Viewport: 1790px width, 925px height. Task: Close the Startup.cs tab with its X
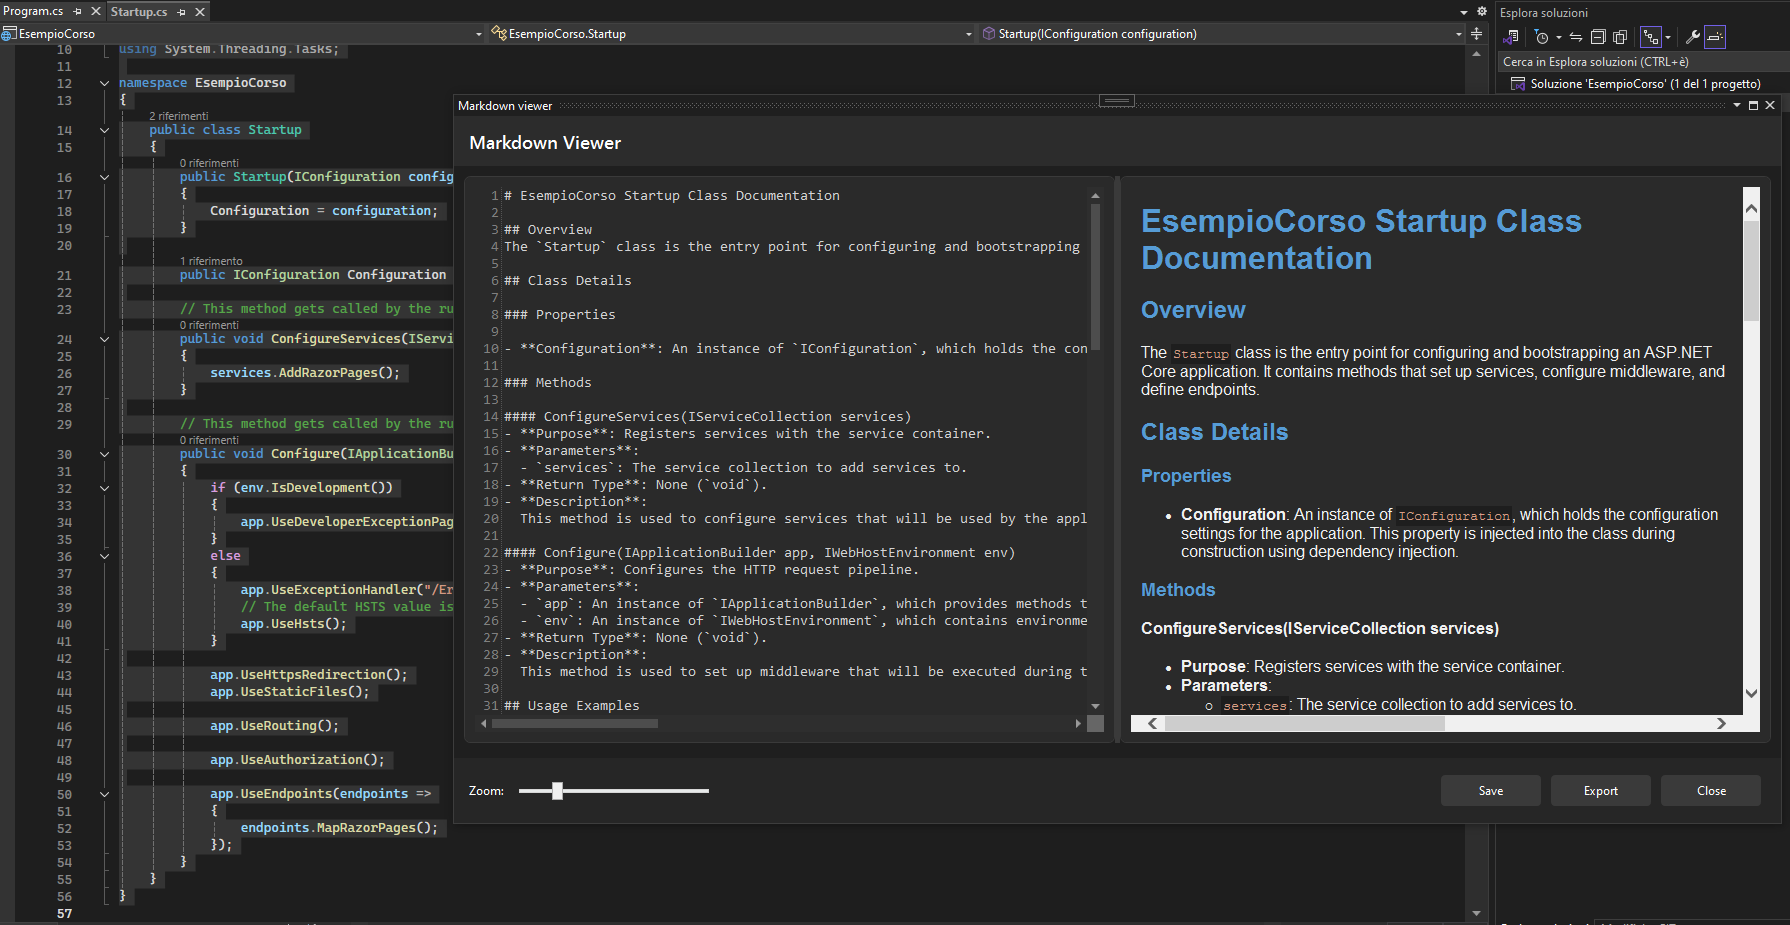click(200, 12)
